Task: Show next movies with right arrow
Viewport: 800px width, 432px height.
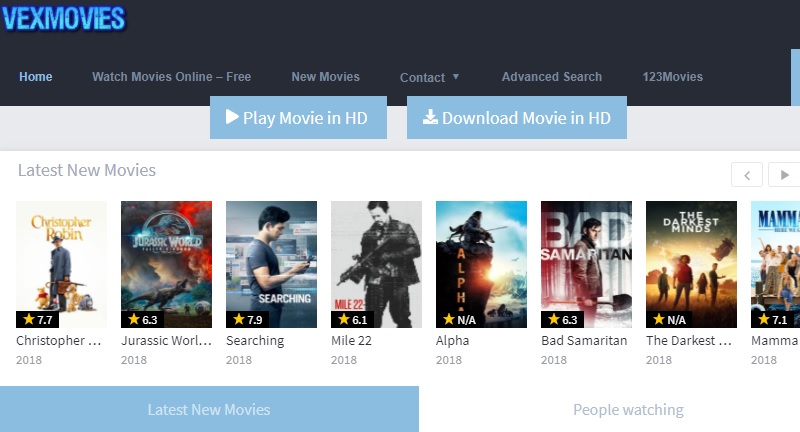Action: coord(784,175)
